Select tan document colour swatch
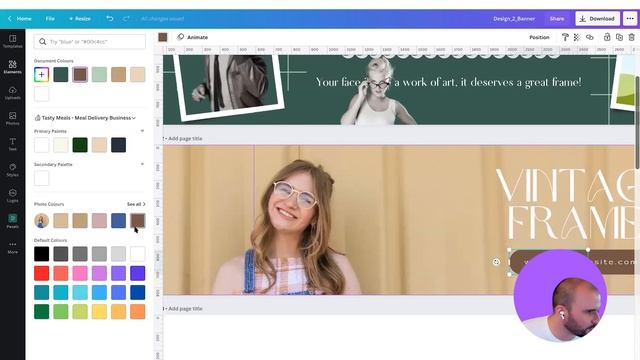The height and width of the screenshot is (360, 640). 118,74
